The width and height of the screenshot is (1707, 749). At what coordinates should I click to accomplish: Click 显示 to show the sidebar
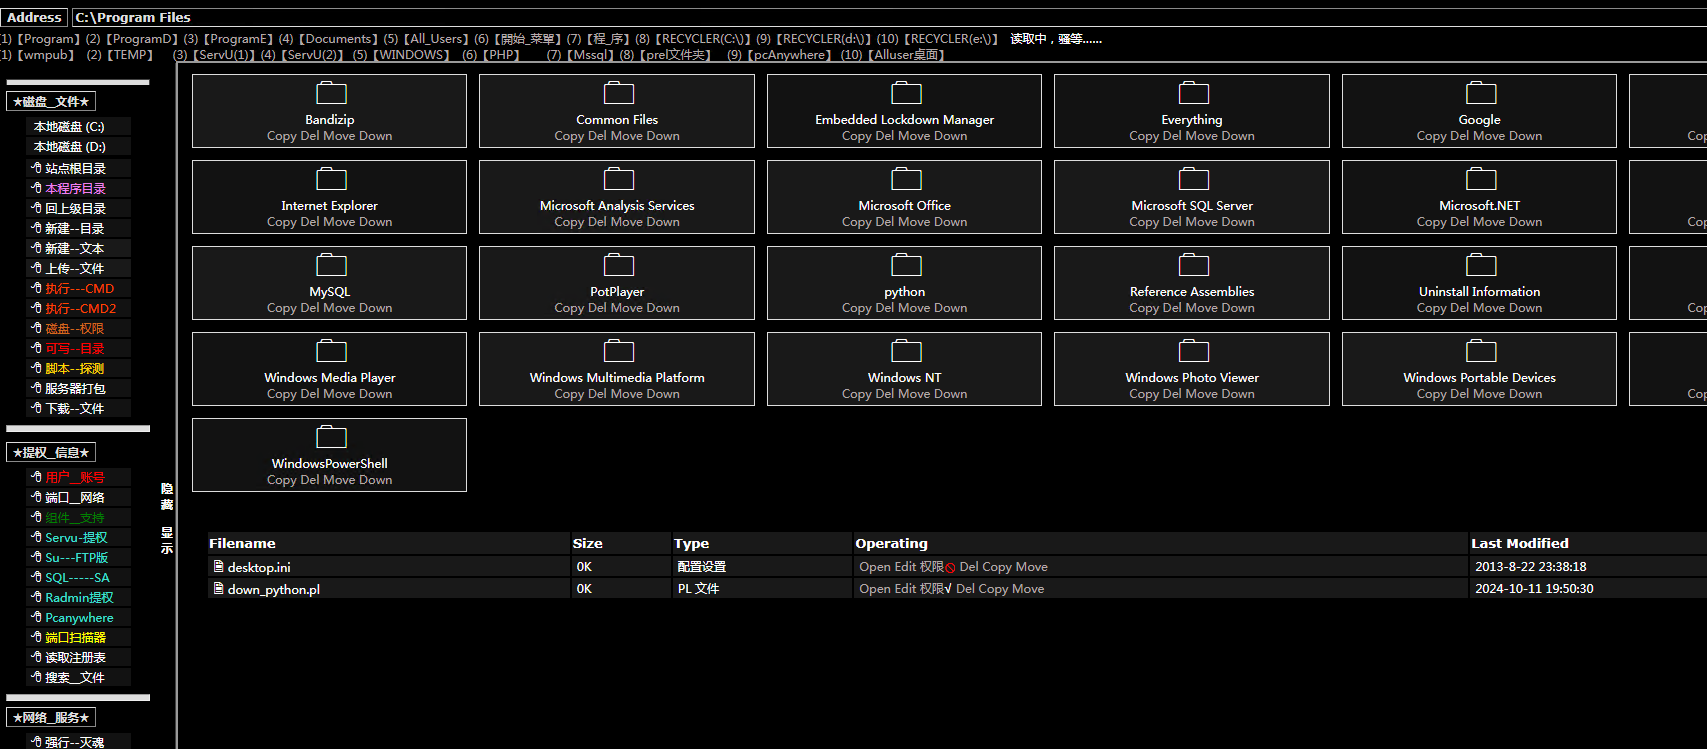coord(167,541)
